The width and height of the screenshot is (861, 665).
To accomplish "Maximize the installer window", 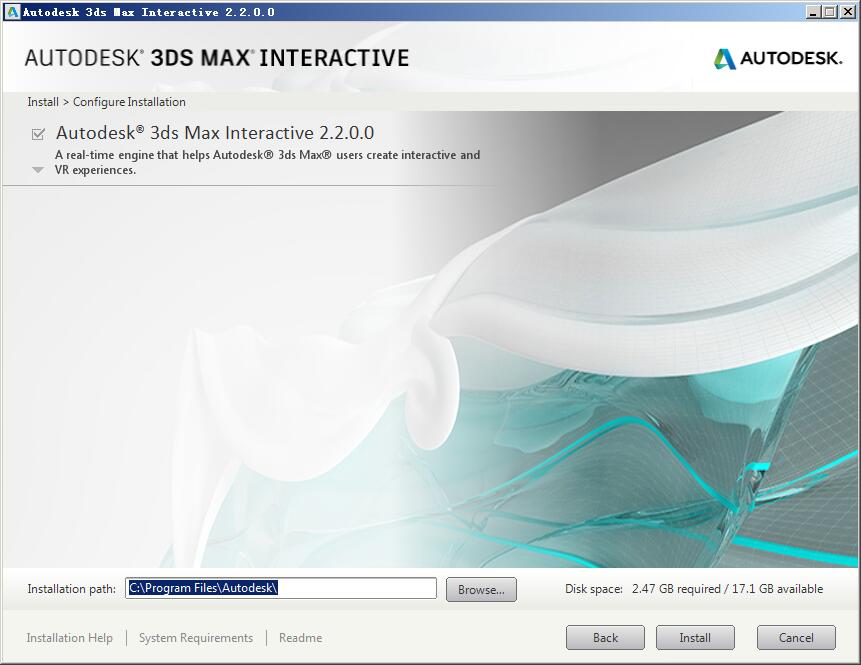I will 830,12.
